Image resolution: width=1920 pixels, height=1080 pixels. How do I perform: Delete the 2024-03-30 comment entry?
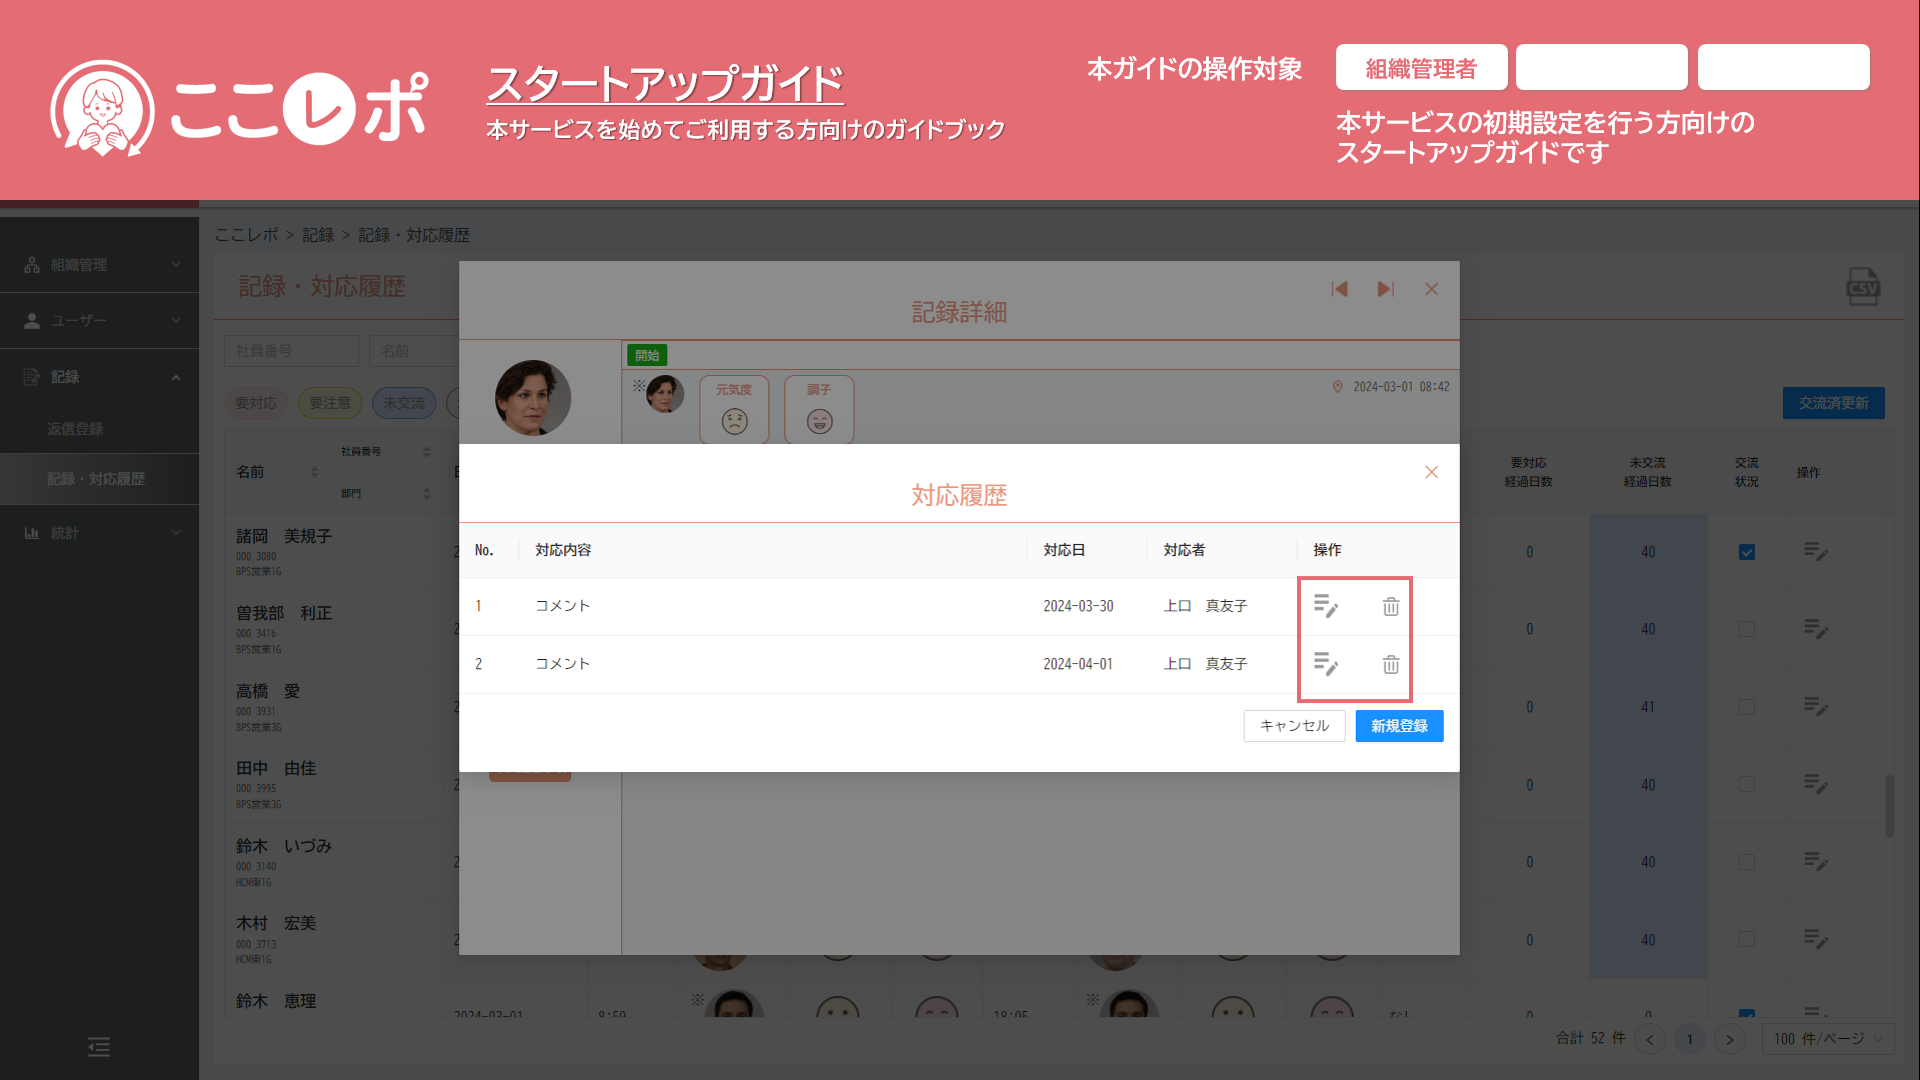point(1390,606)
